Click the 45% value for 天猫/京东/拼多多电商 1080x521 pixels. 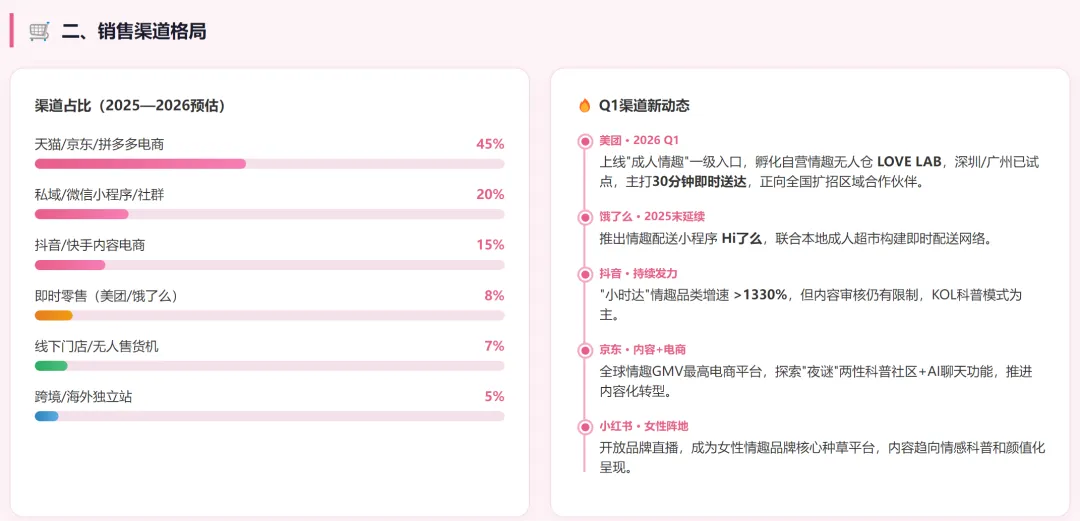[489, 144]
